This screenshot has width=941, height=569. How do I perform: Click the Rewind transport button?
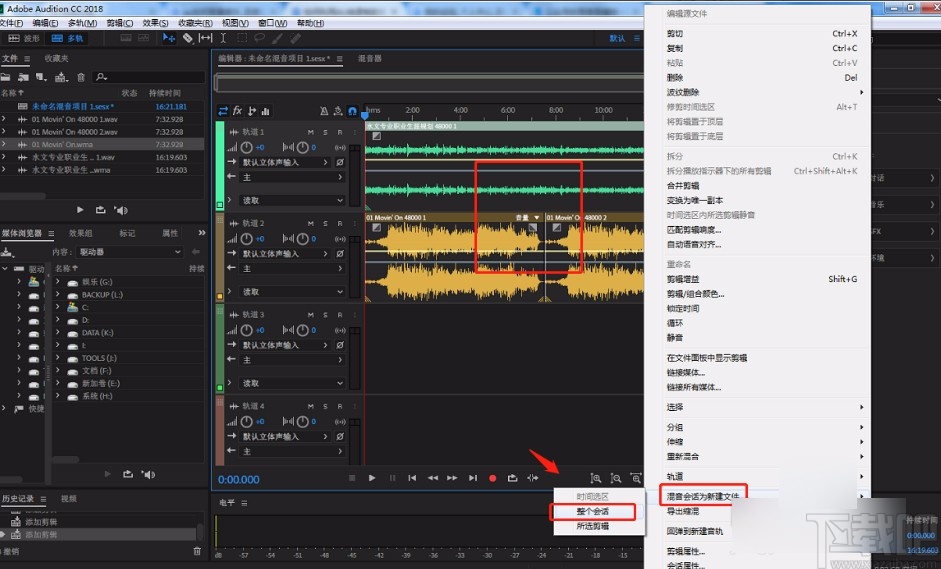click(432, 478)
